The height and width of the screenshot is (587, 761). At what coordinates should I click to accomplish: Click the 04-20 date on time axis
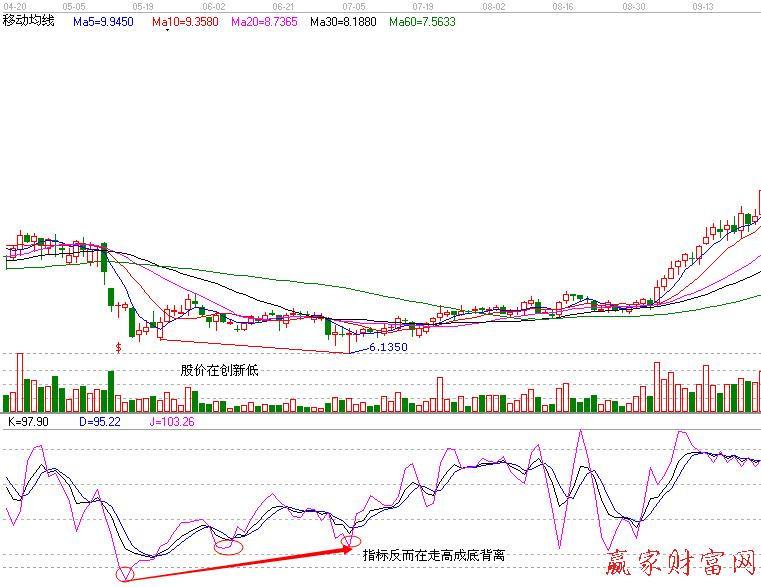[14, 5]
